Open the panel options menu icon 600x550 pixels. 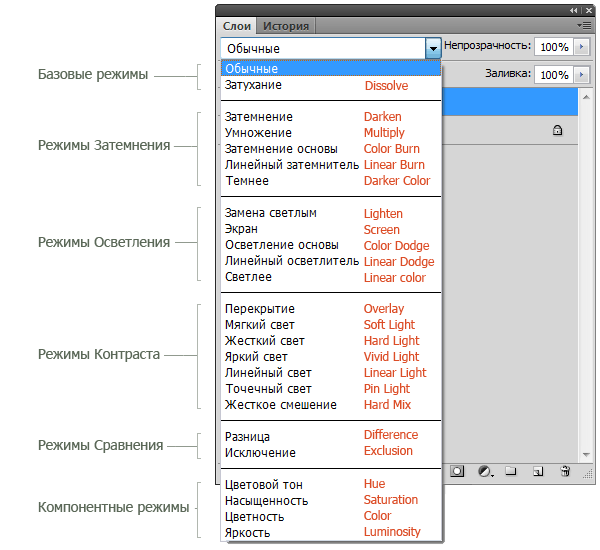coord(585,26)
